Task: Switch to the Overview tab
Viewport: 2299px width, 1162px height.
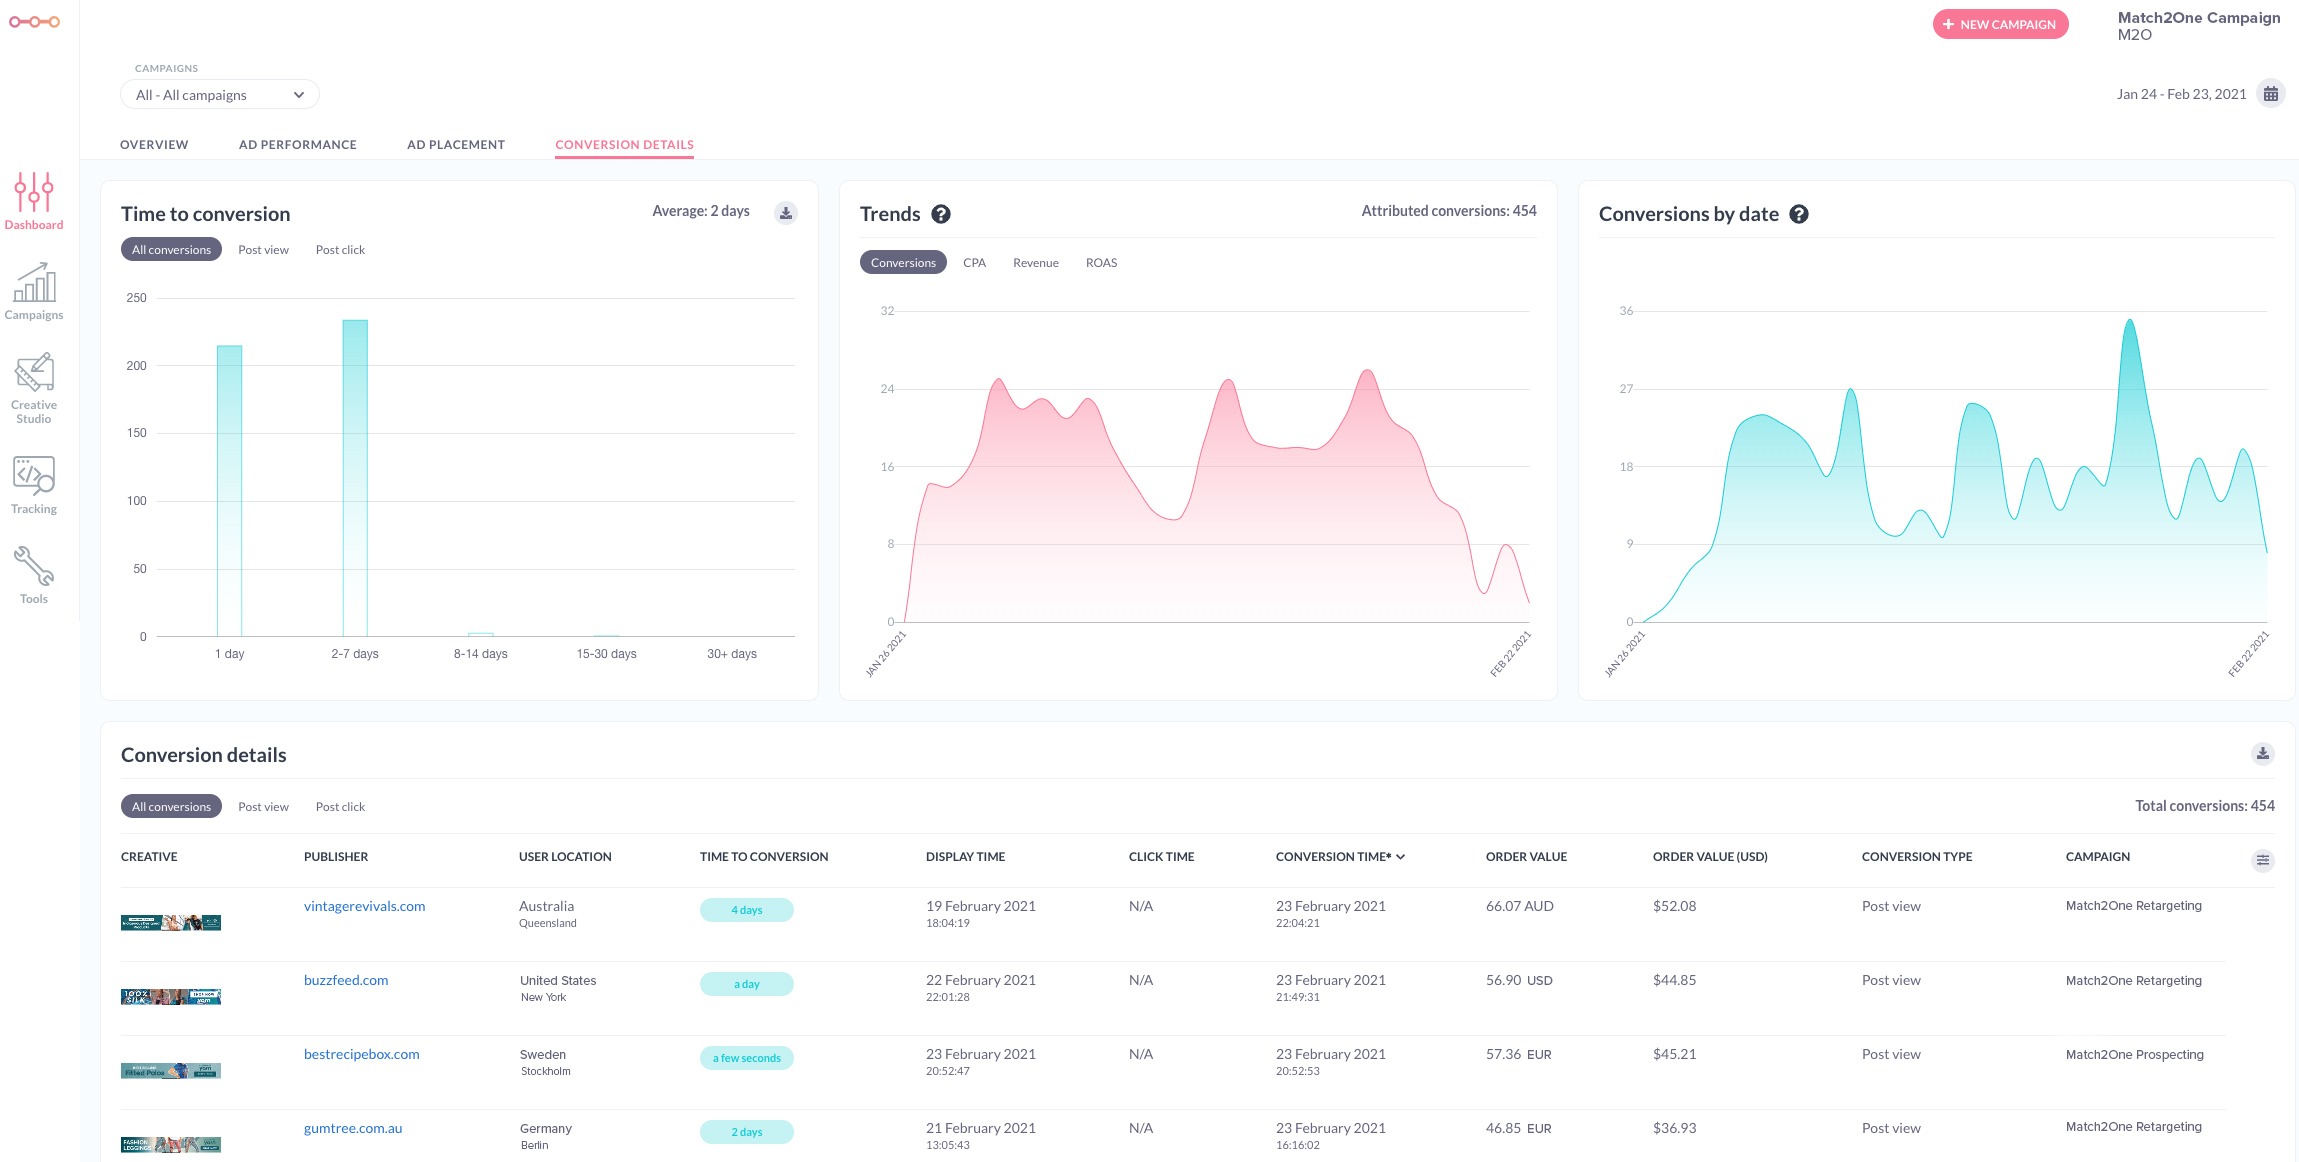Action: [154, 145]
